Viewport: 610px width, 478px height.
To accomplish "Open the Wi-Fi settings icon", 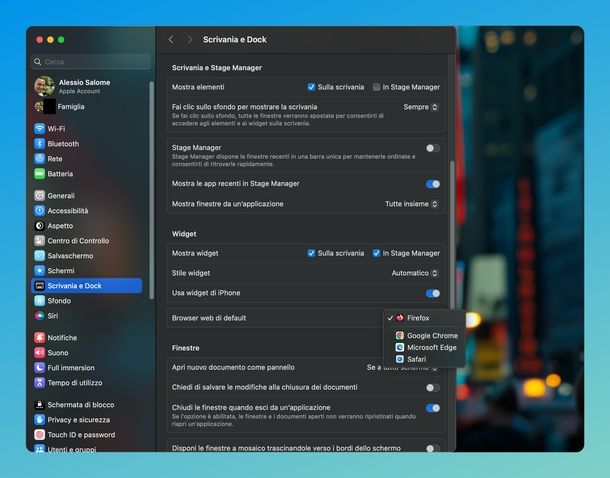I will click(x=39, y=129).
